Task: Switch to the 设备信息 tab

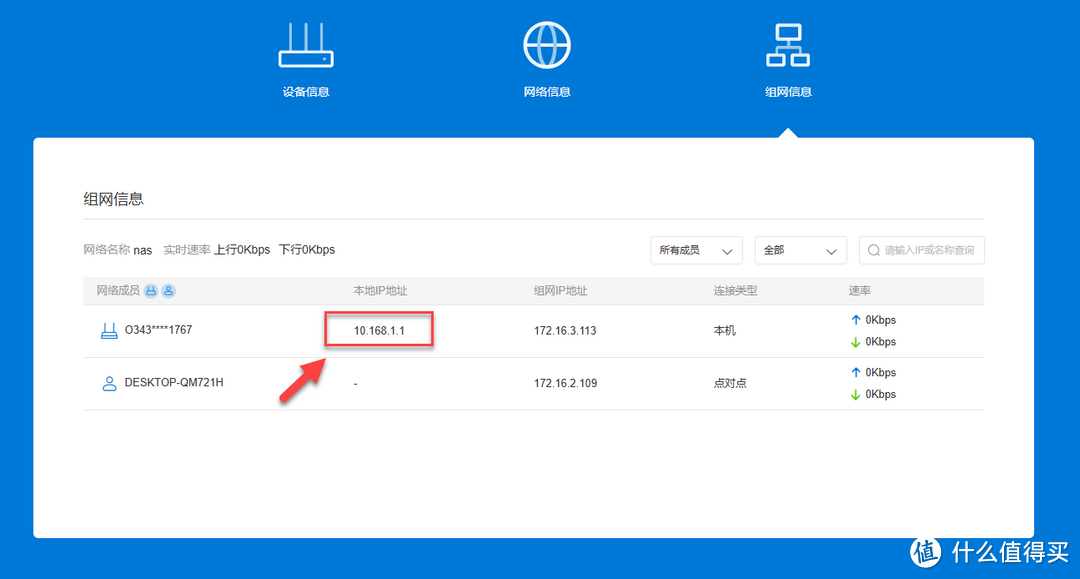Action: pos(305,92)
